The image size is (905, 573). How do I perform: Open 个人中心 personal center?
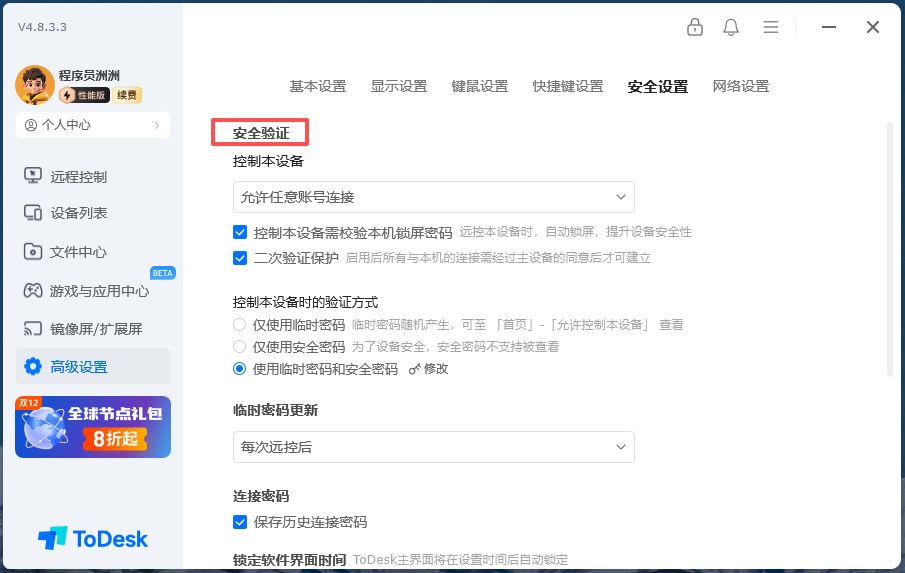pos(93,125)
